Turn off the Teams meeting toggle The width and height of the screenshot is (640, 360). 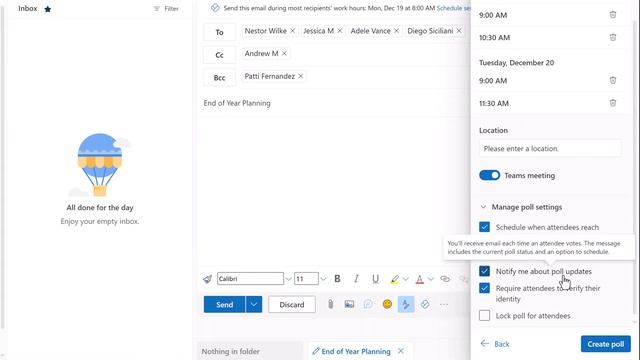pos(489,176)
